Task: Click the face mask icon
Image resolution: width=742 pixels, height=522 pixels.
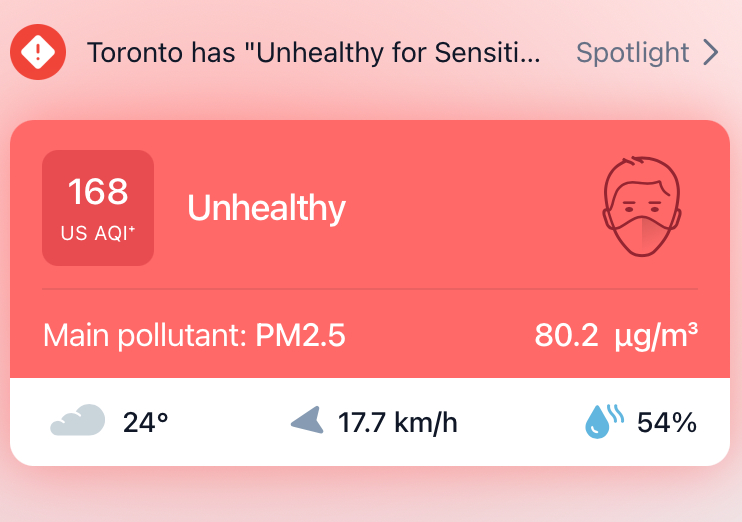Action: point(642,207)
